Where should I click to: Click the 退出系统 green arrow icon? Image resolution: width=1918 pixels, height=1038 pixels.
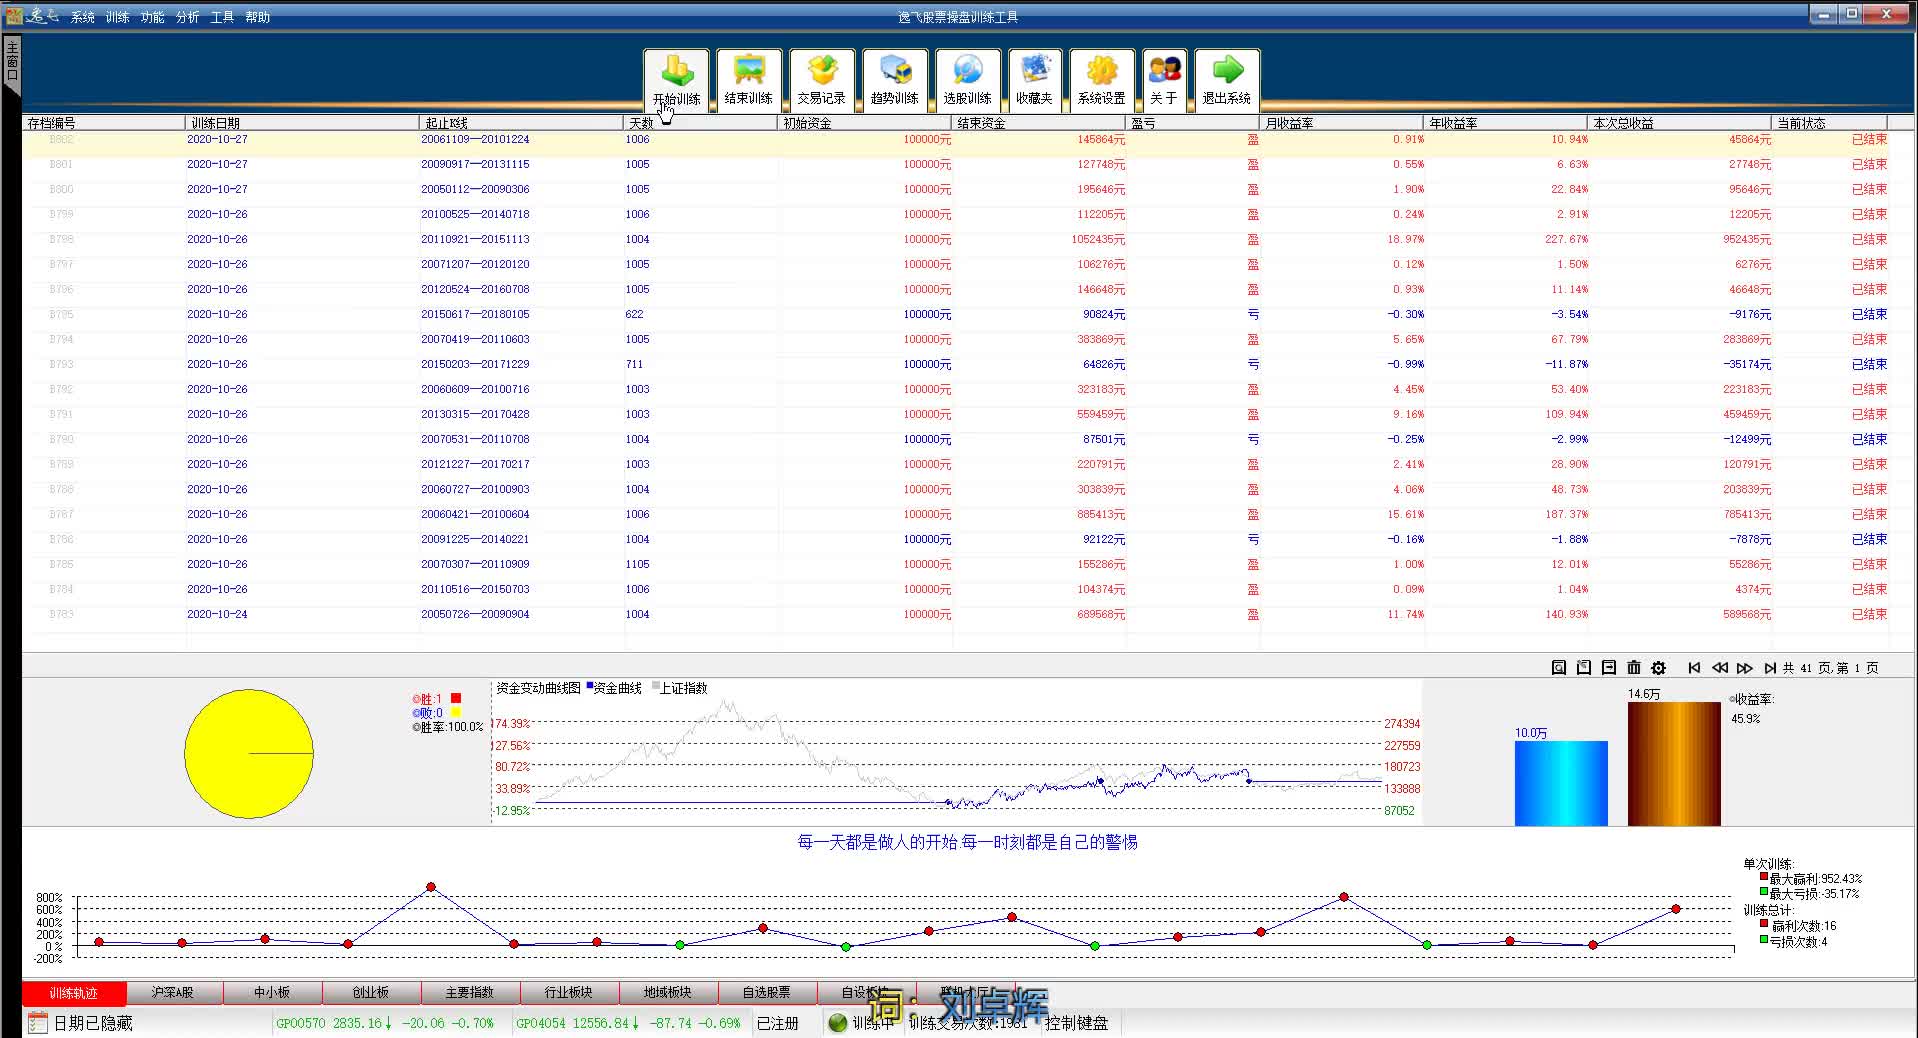1227,80
